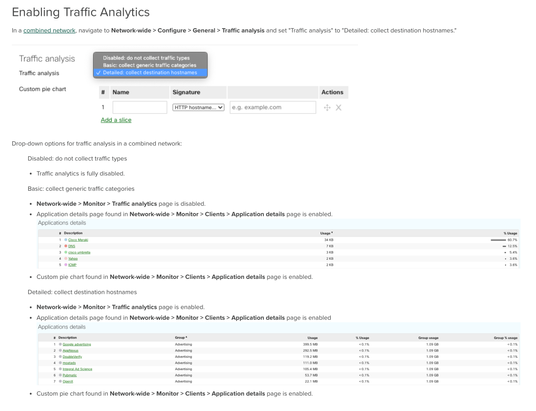The width and height of the screenshot is (536, 411).
Task: Click the move/drag handle icon in Actions
Action: coord(327,108)
